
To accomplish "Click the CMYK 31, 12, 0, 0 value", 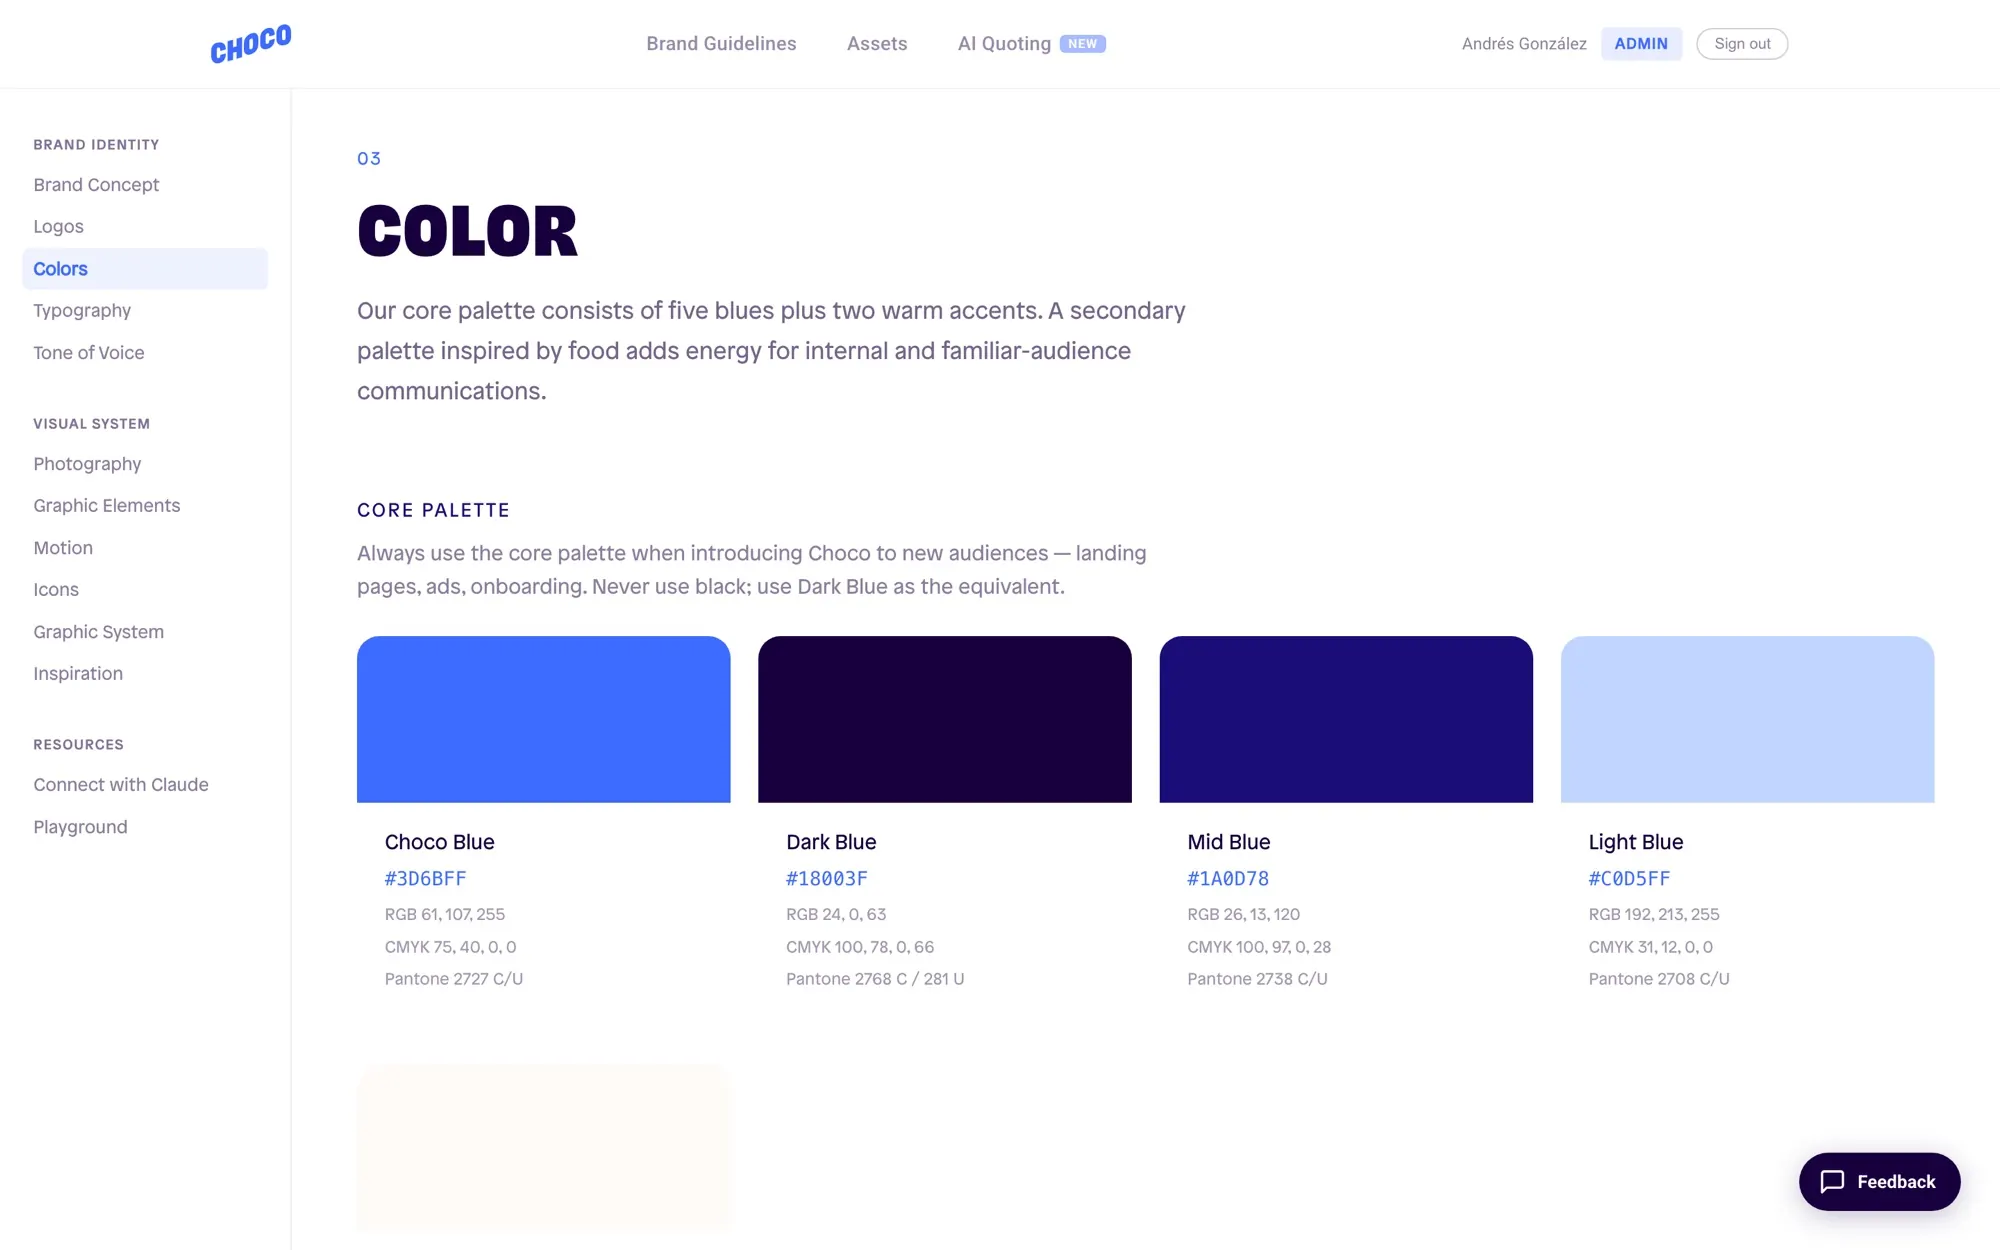I will 1651,947.
